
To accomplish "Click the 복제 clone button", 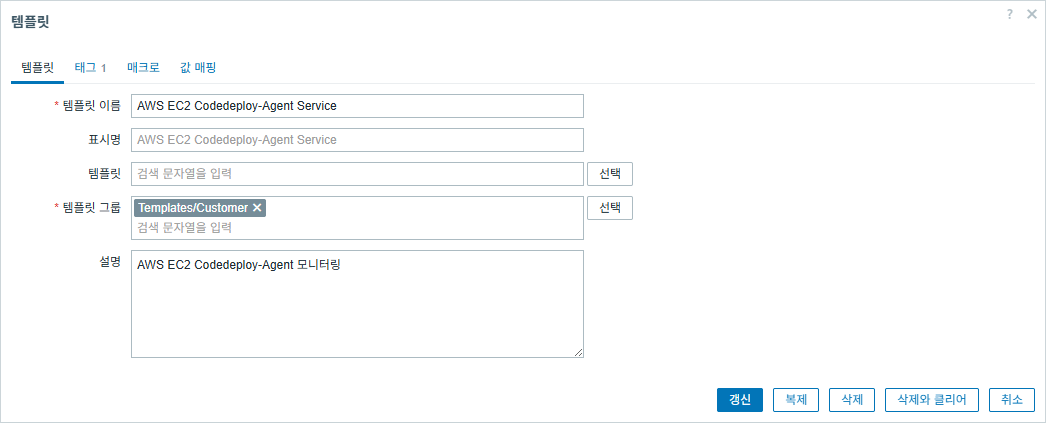I will point(796,400).
